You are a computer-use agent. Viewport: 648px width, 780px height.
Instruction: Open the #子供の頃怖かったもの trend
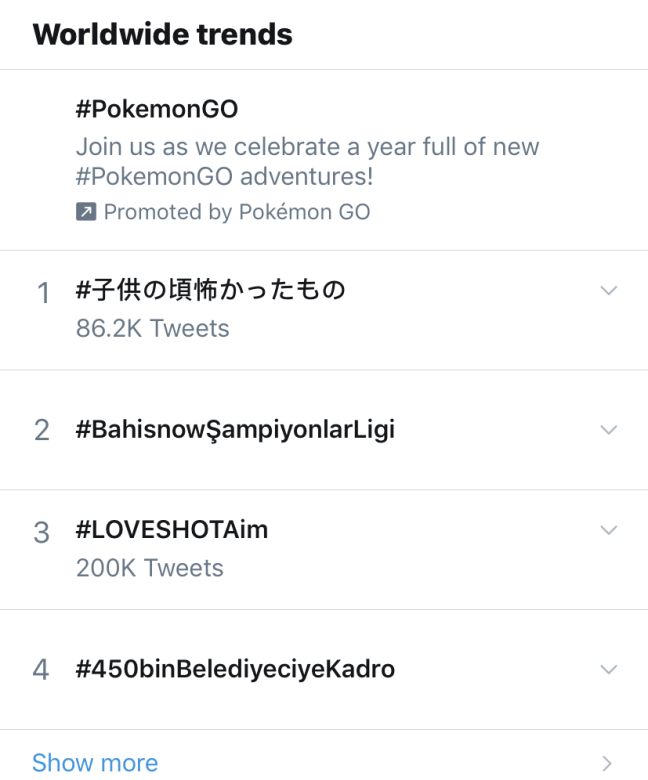210,290
